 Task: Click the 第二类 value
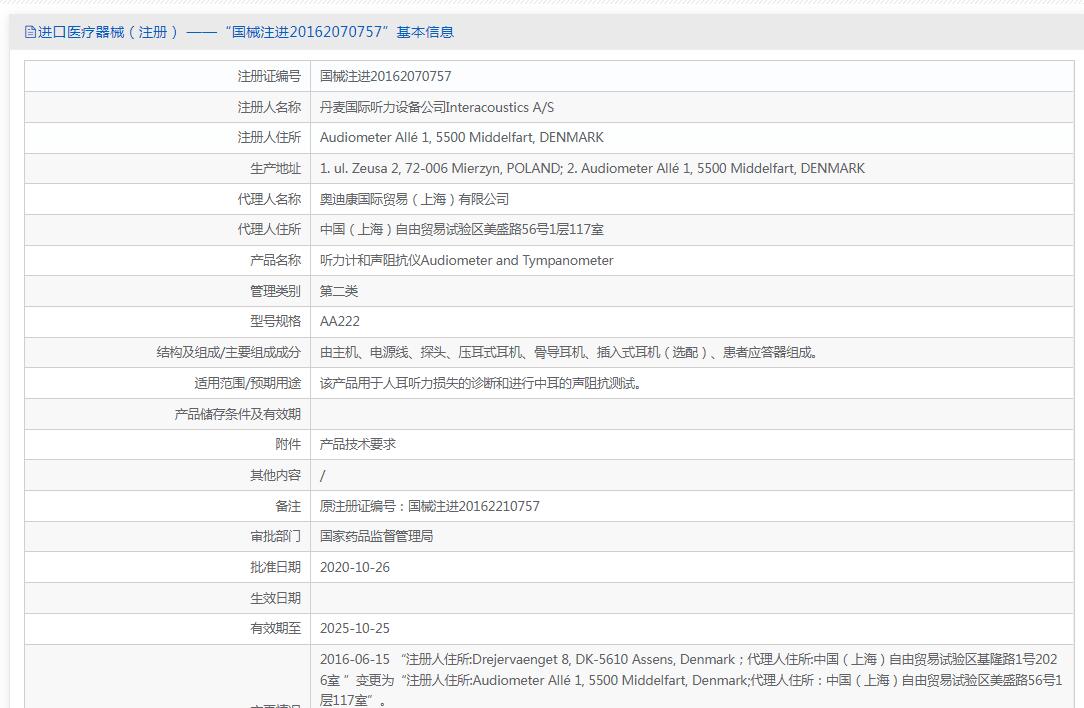coord(339,291)
